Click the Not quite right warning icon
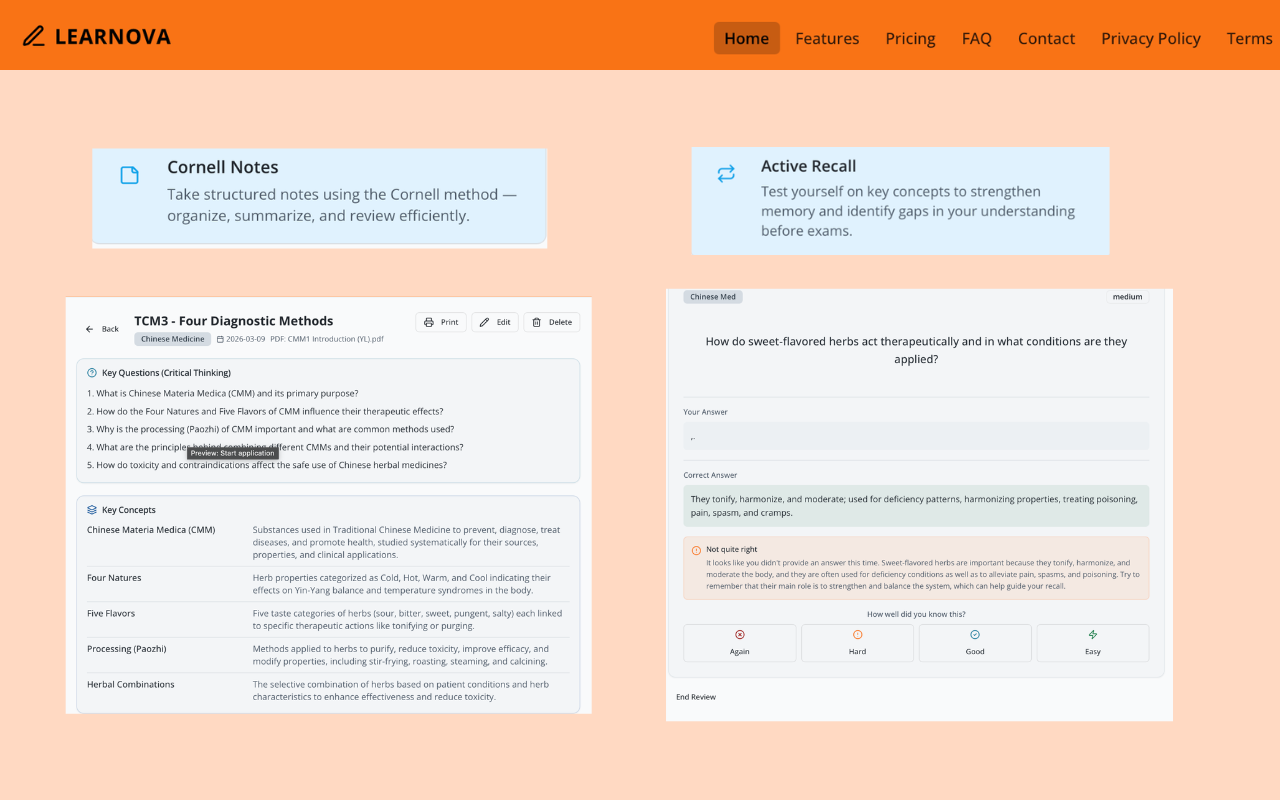The height and width of the screenshot is (800, 1280). [x=696, y=550]
